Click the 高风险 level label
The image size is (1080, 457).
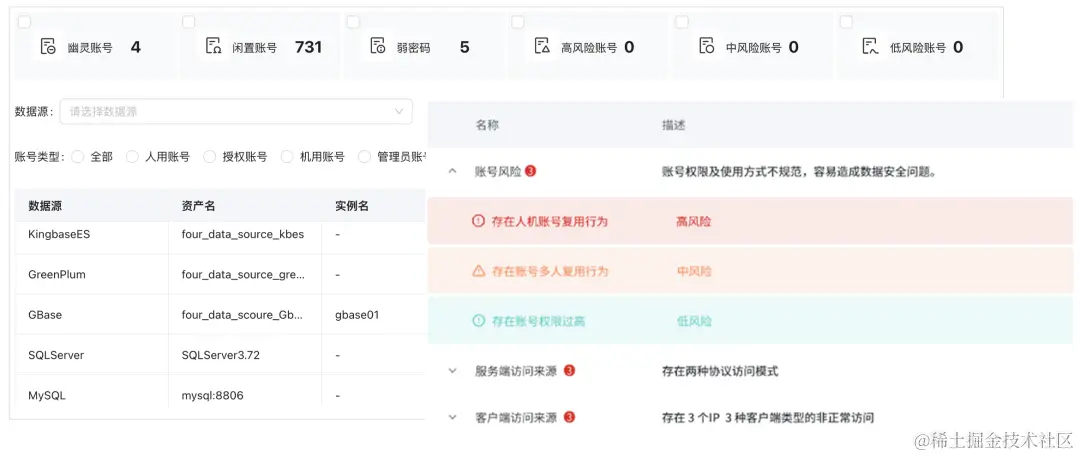[x=694, y=221]
